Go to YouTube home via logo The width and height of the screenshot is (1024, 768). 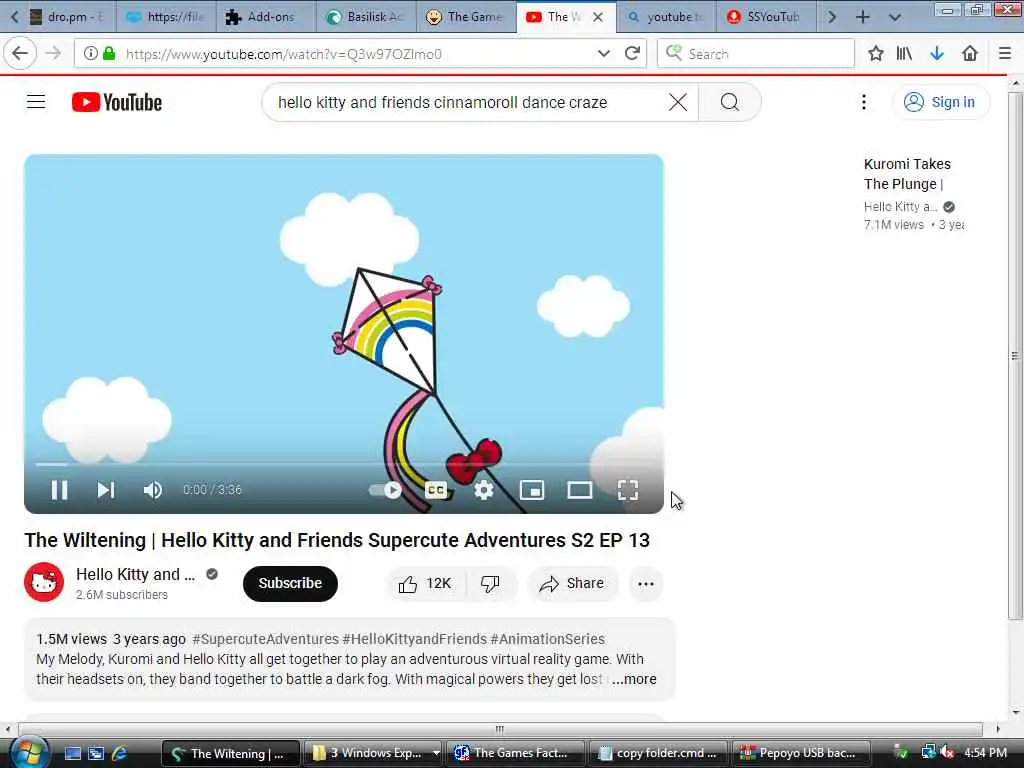(117, 103)
